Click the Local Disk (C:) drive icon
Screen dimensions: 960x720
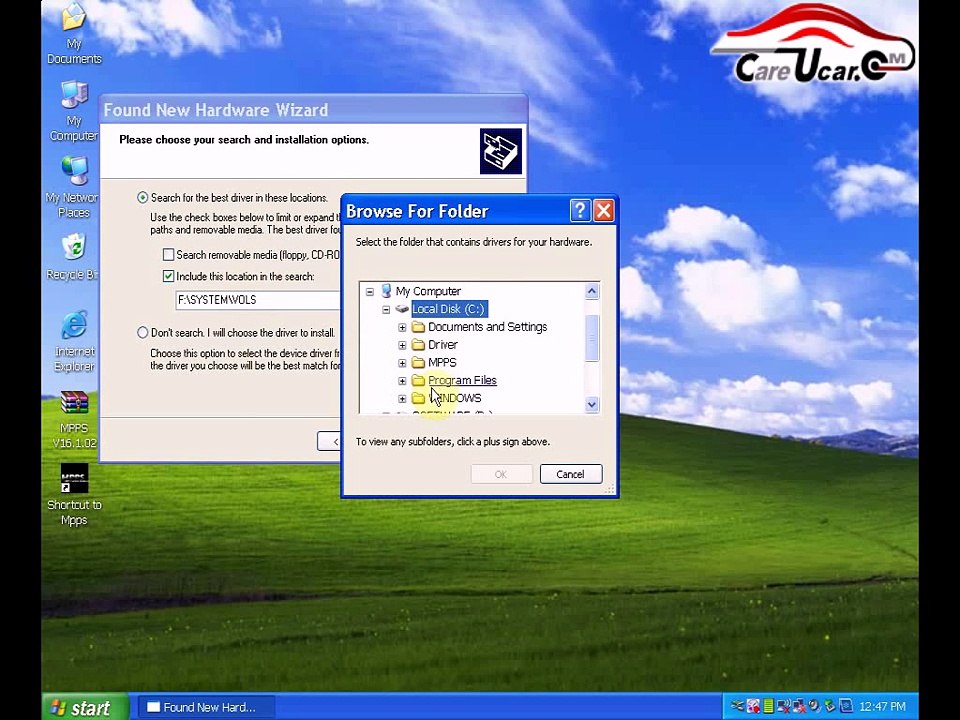coord(402,309)
